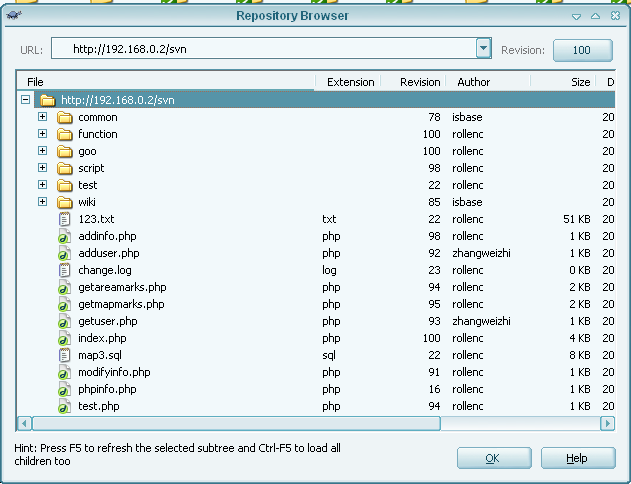Select the phpinfo.php file name
631x484 pixels.
107,389
